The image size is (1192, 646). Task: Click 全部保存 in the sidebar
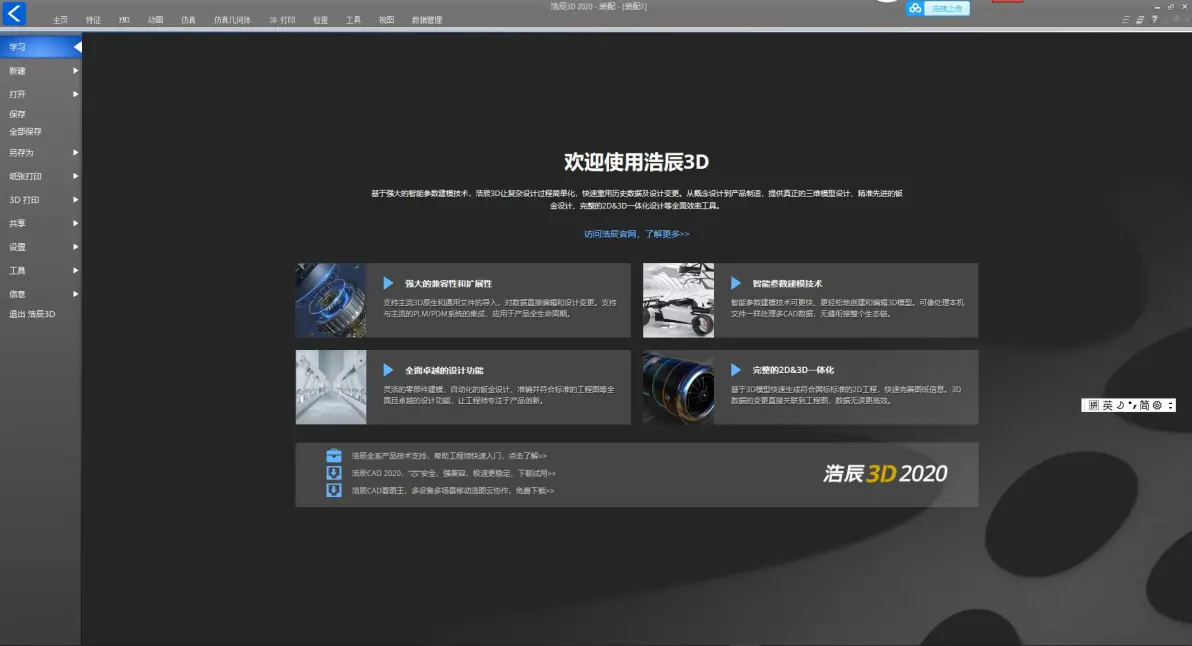(25, 131)
